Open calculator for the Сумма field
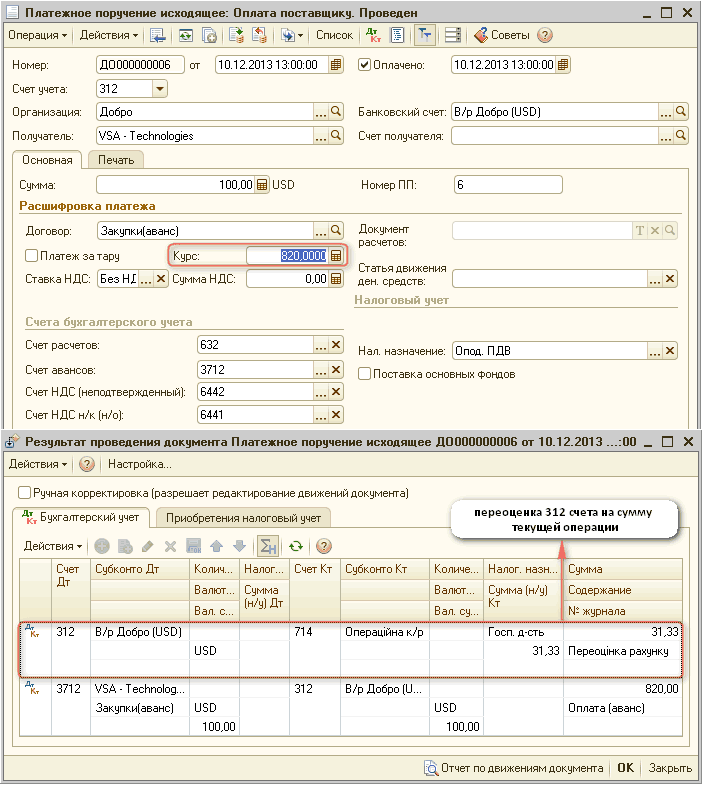 click(x=262, y=185)
